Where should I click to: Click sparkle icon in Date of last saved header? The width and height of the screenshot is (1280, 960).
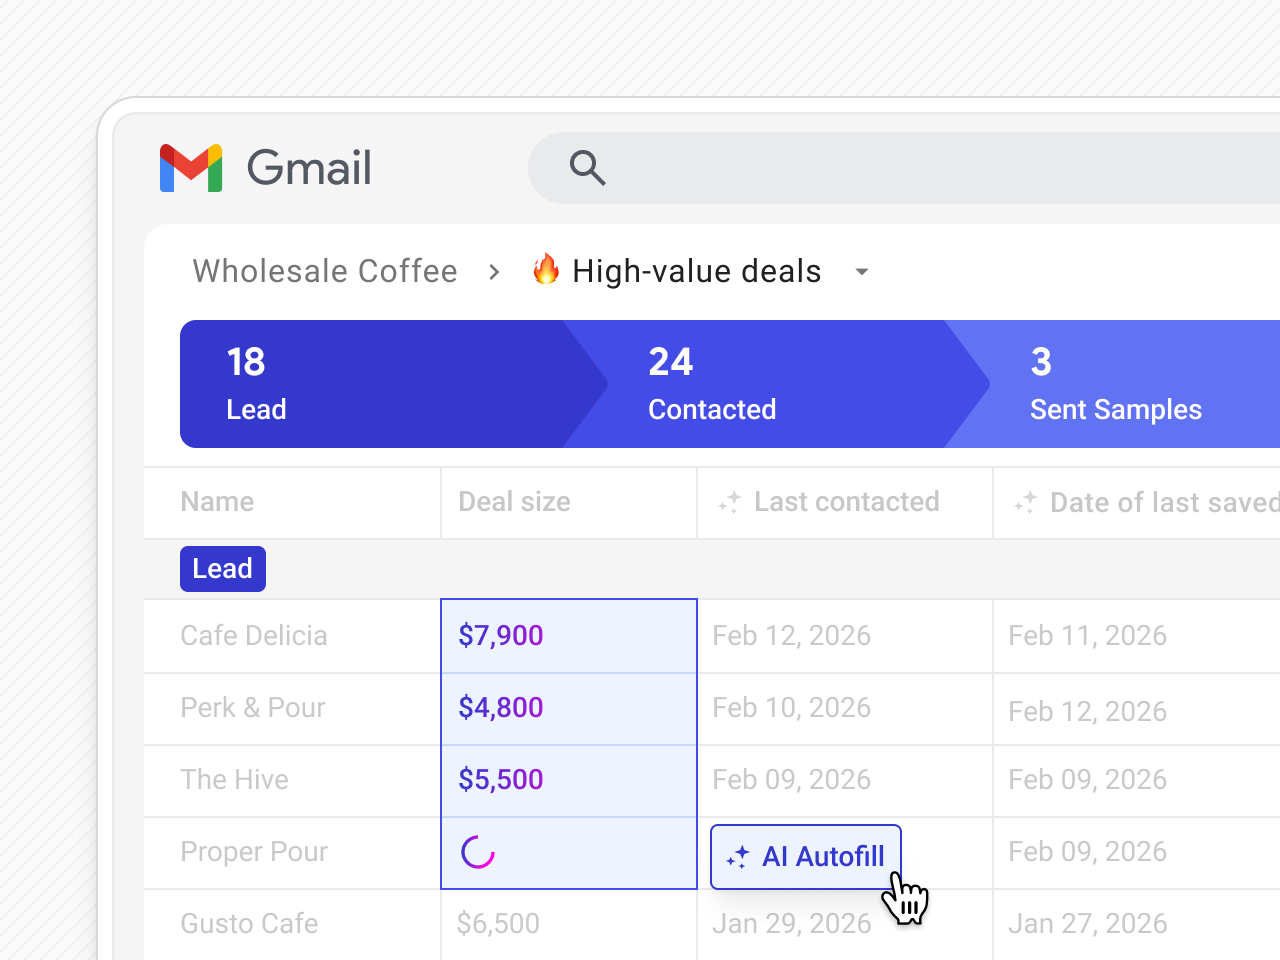coord(1026,502)
